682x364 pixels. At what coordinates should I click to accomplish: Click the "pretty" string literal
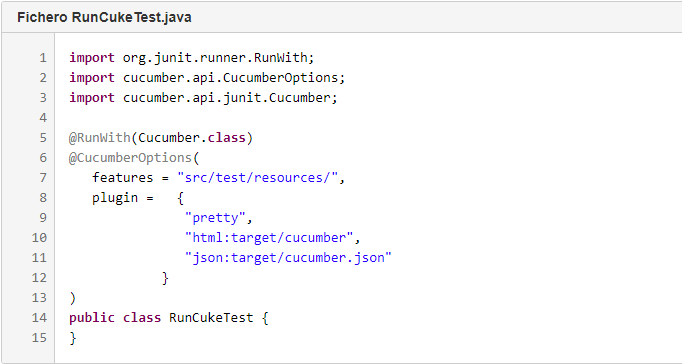click(x=215, y=217)
